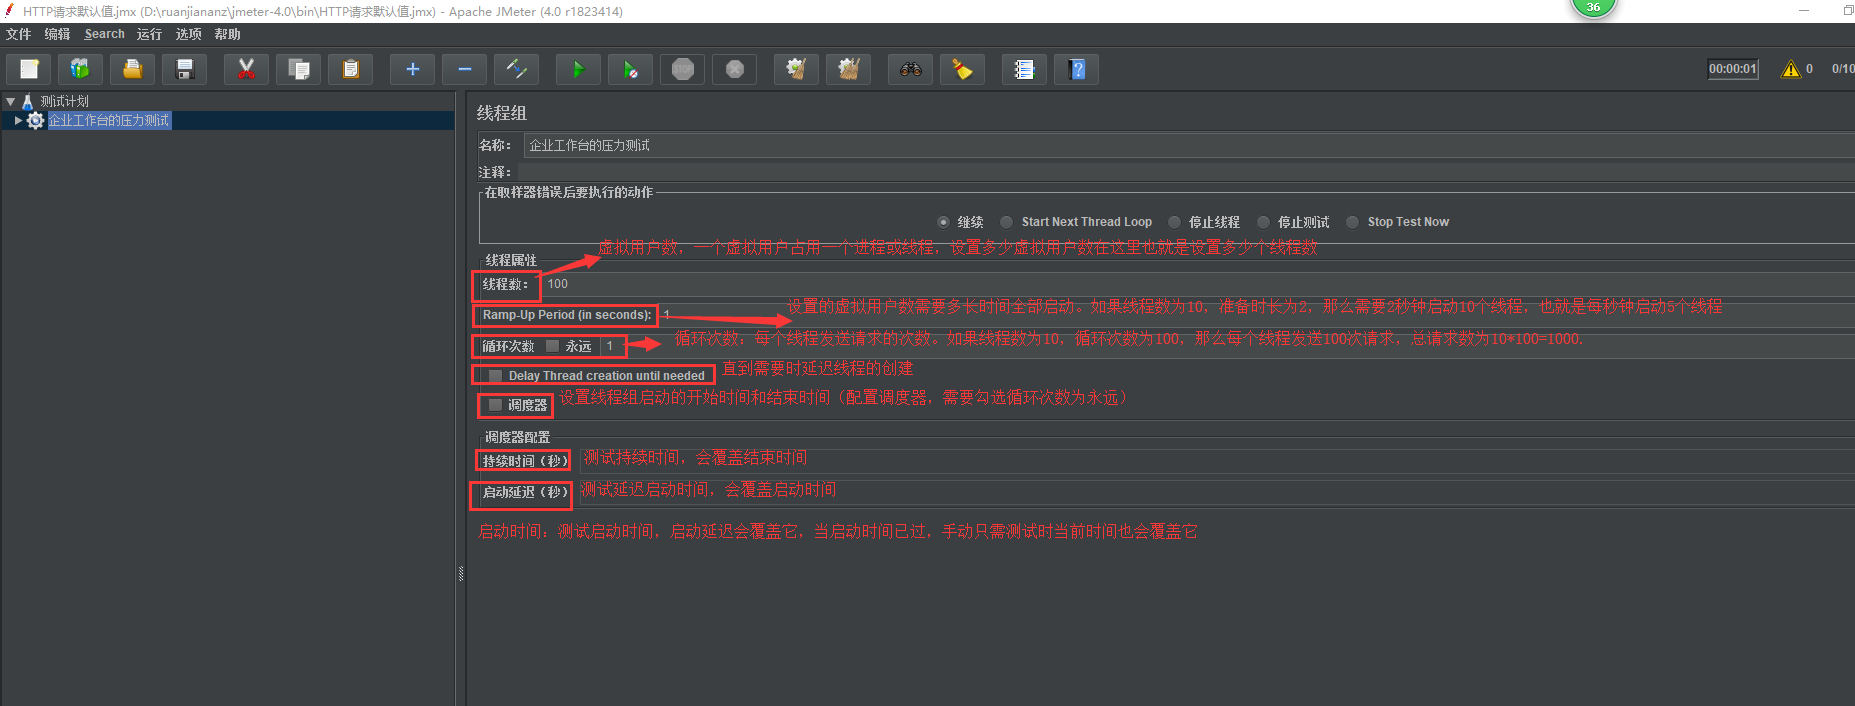1855x706 pixels.
Task: Click the 0/10 thread counter
Action: (1842, 69)
